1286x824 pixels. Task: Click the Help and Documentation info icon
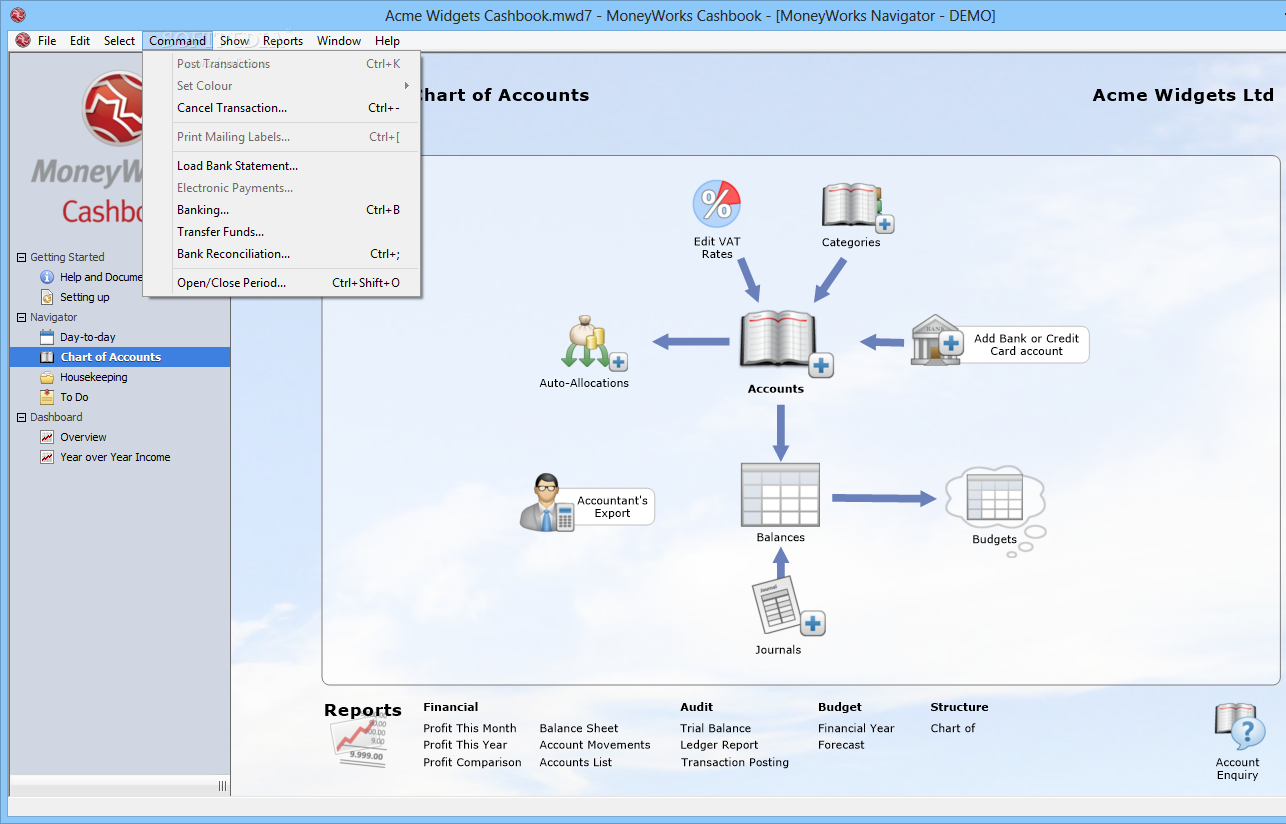[x=47, y=277]
